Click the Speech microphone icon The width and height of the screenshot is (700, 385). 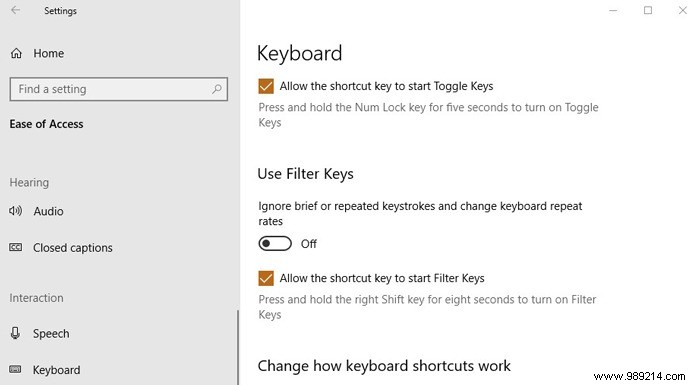[x=16, y=333]
